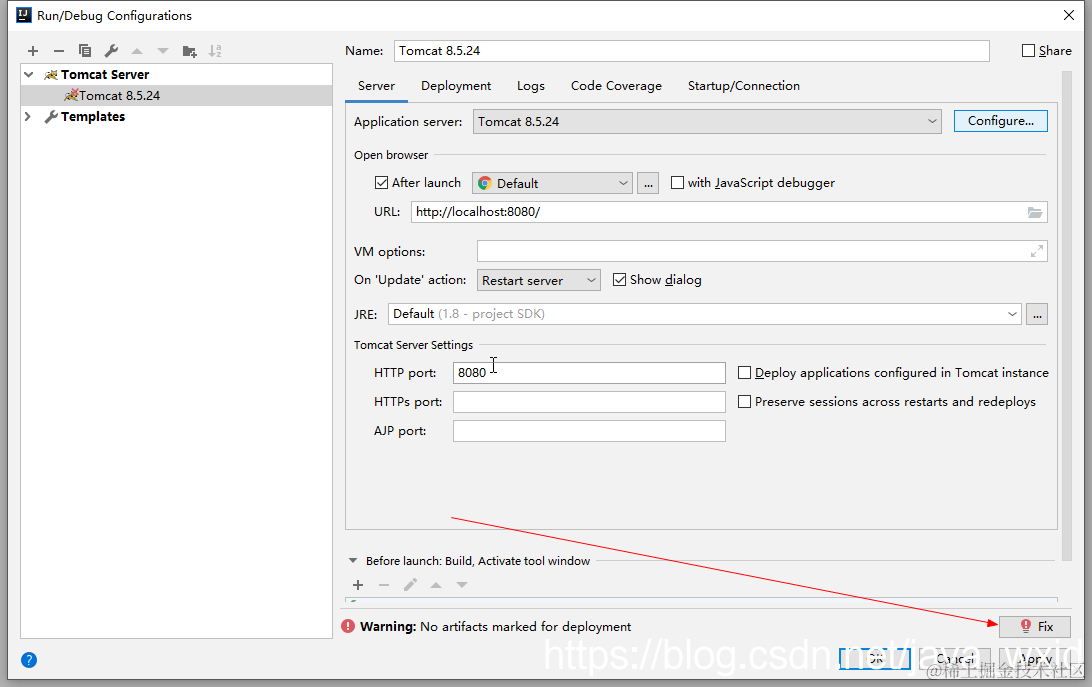The height and width of the screenshot is (687, 1092).
Task: Expand Templates tree node
Action: (x=29, y=116)
